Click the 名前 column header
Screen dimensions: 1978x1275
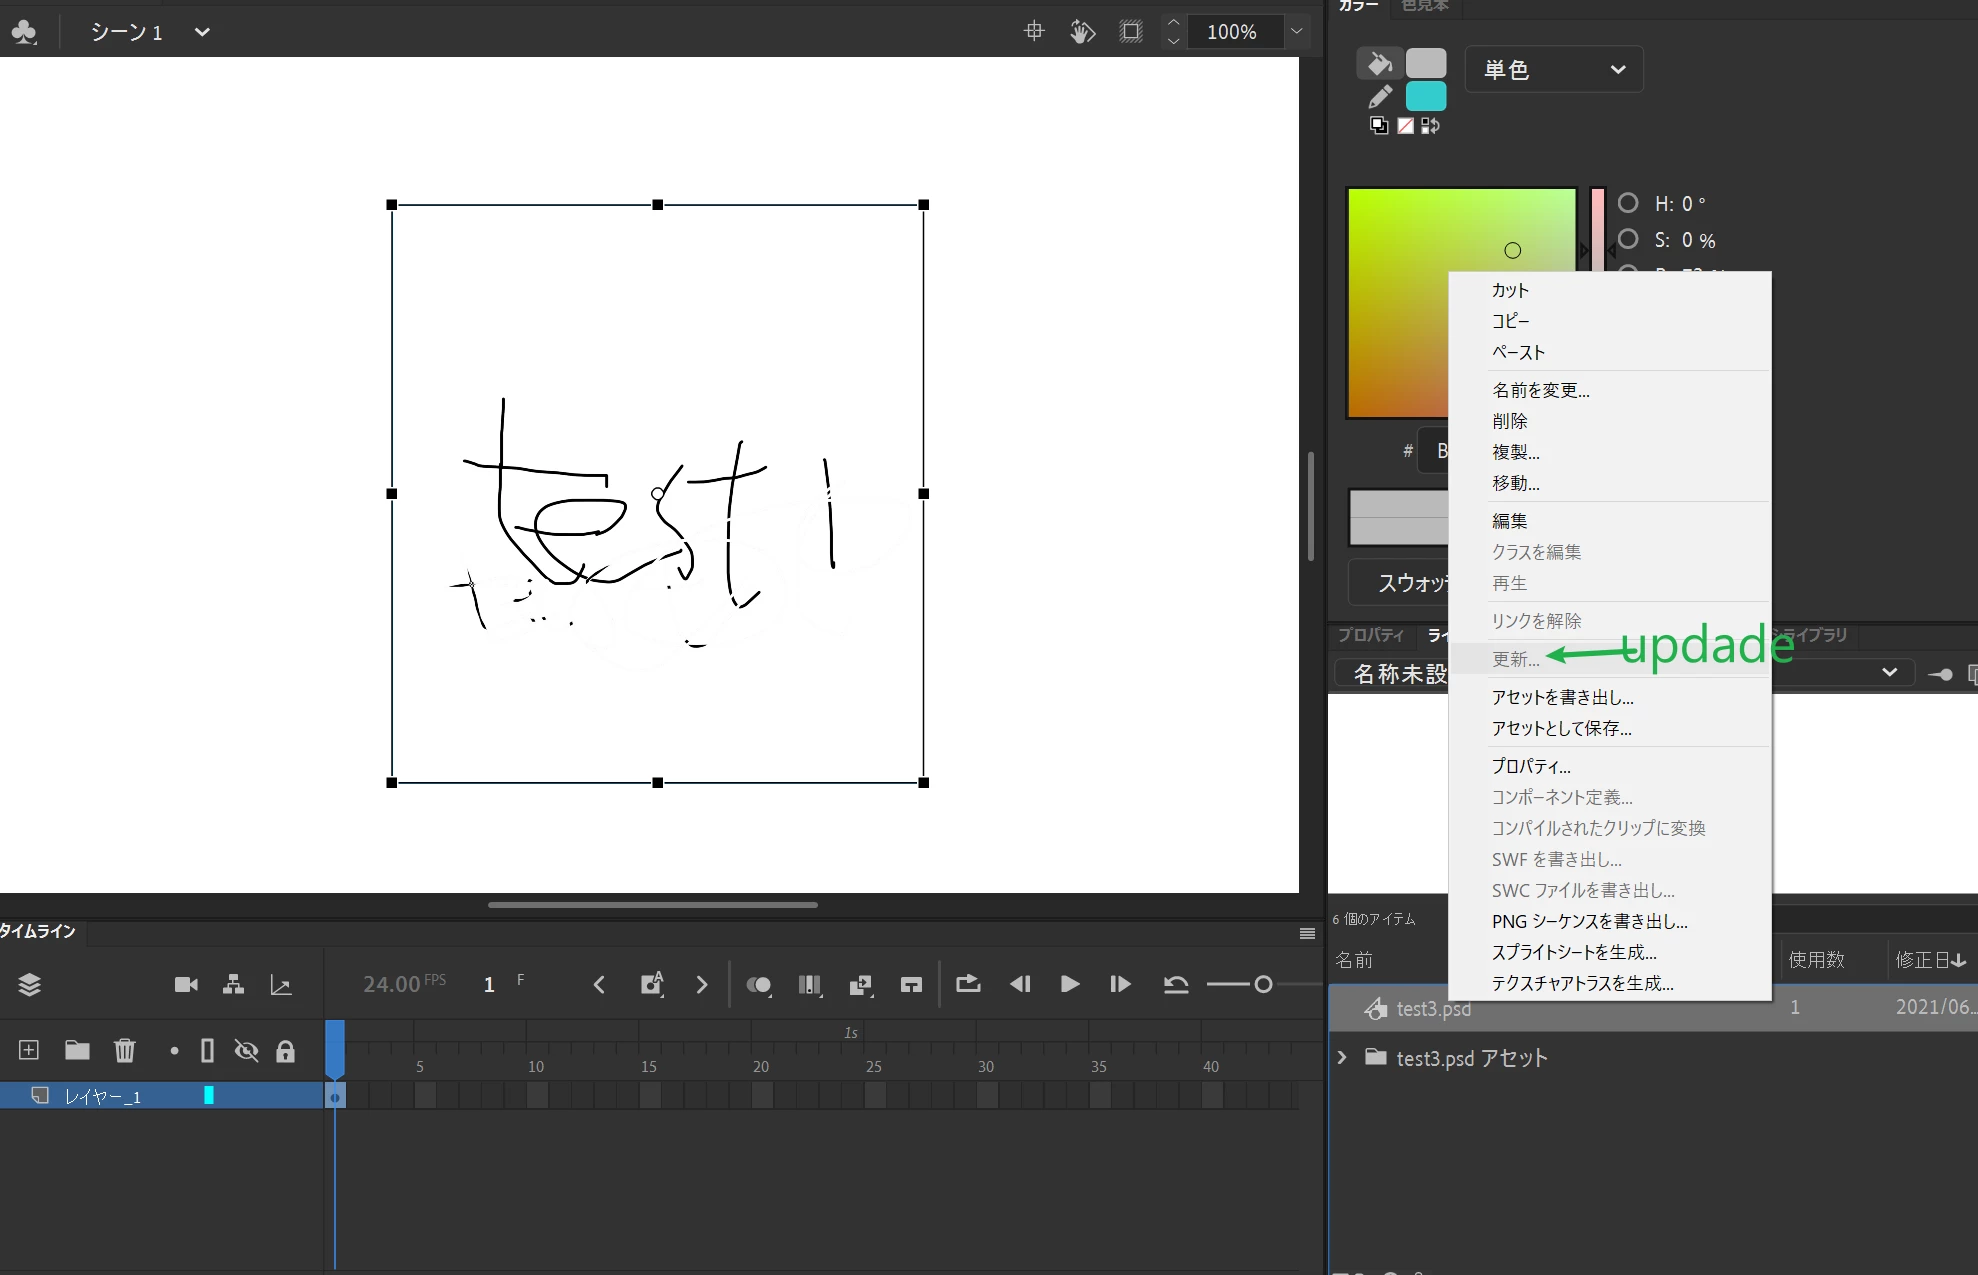(1354, 960)
